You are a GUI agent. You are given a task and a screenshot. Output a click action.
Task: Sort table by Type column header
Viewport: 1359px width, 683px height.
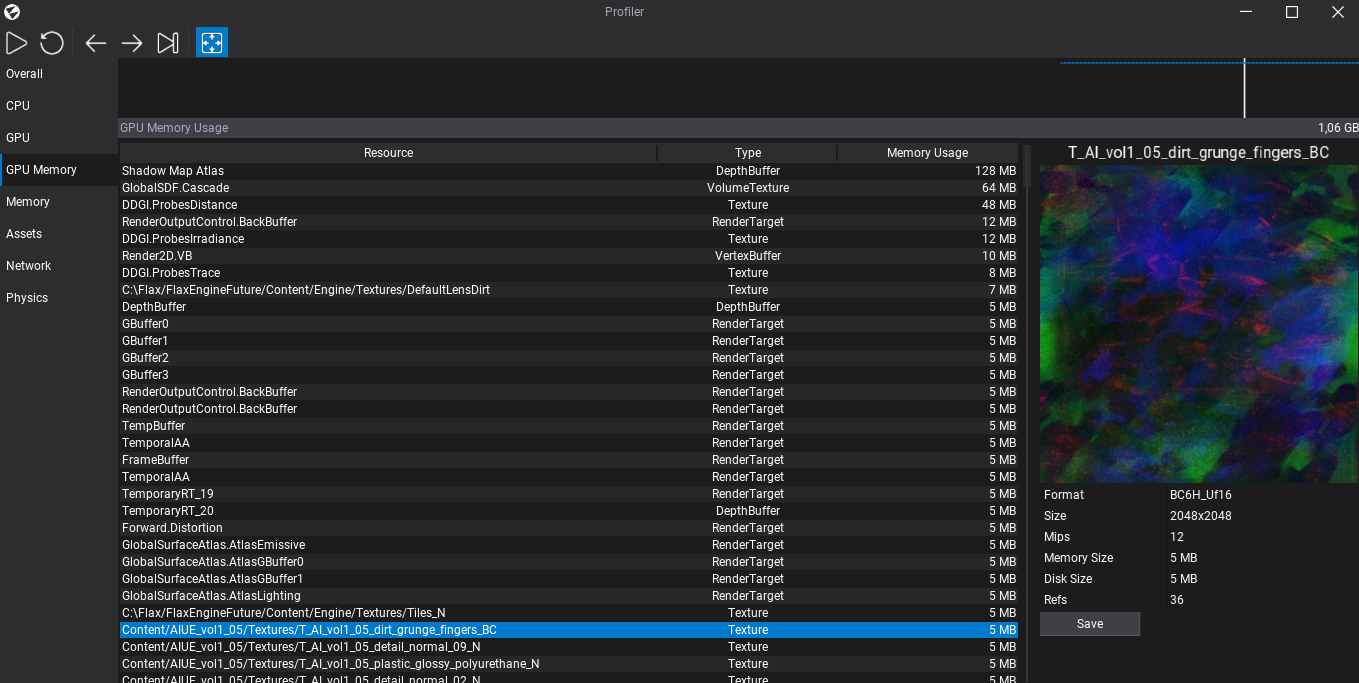[x=747, y=153]
